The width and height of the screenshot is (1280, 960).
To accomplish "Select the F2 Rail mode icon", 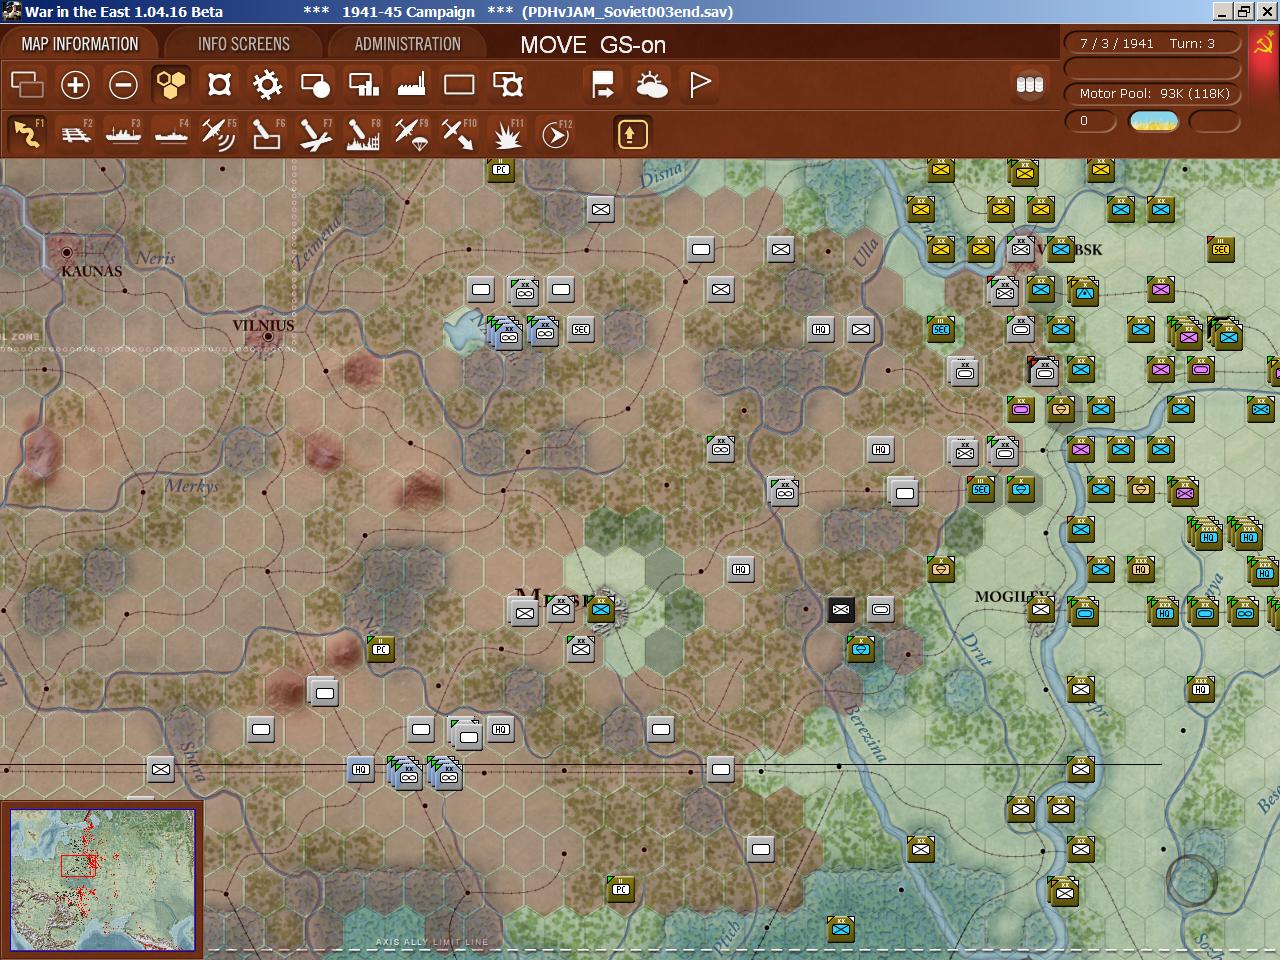I will pos(76,134).
